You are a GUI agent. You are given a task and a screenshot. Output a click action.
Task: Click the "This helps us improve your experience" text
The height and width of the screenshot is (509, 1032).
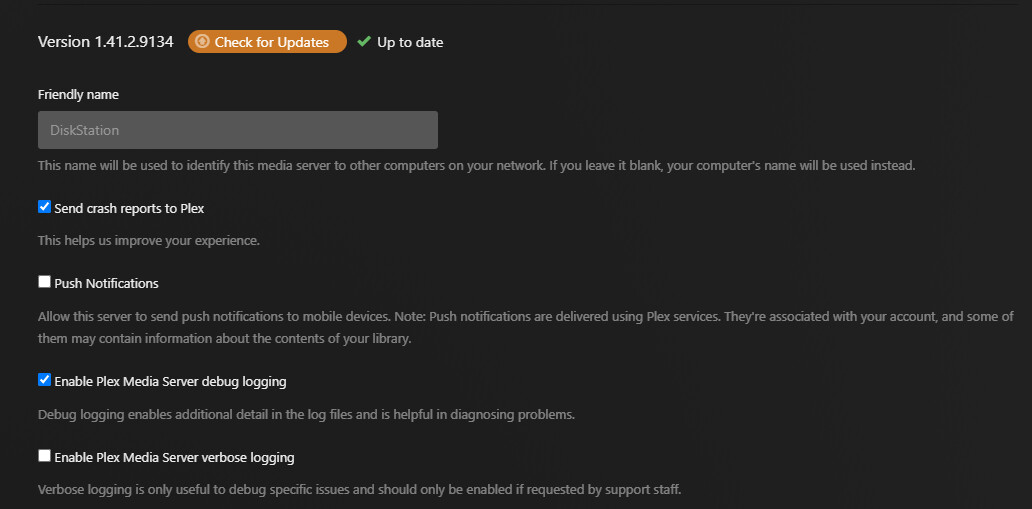(x=148, y=240)
